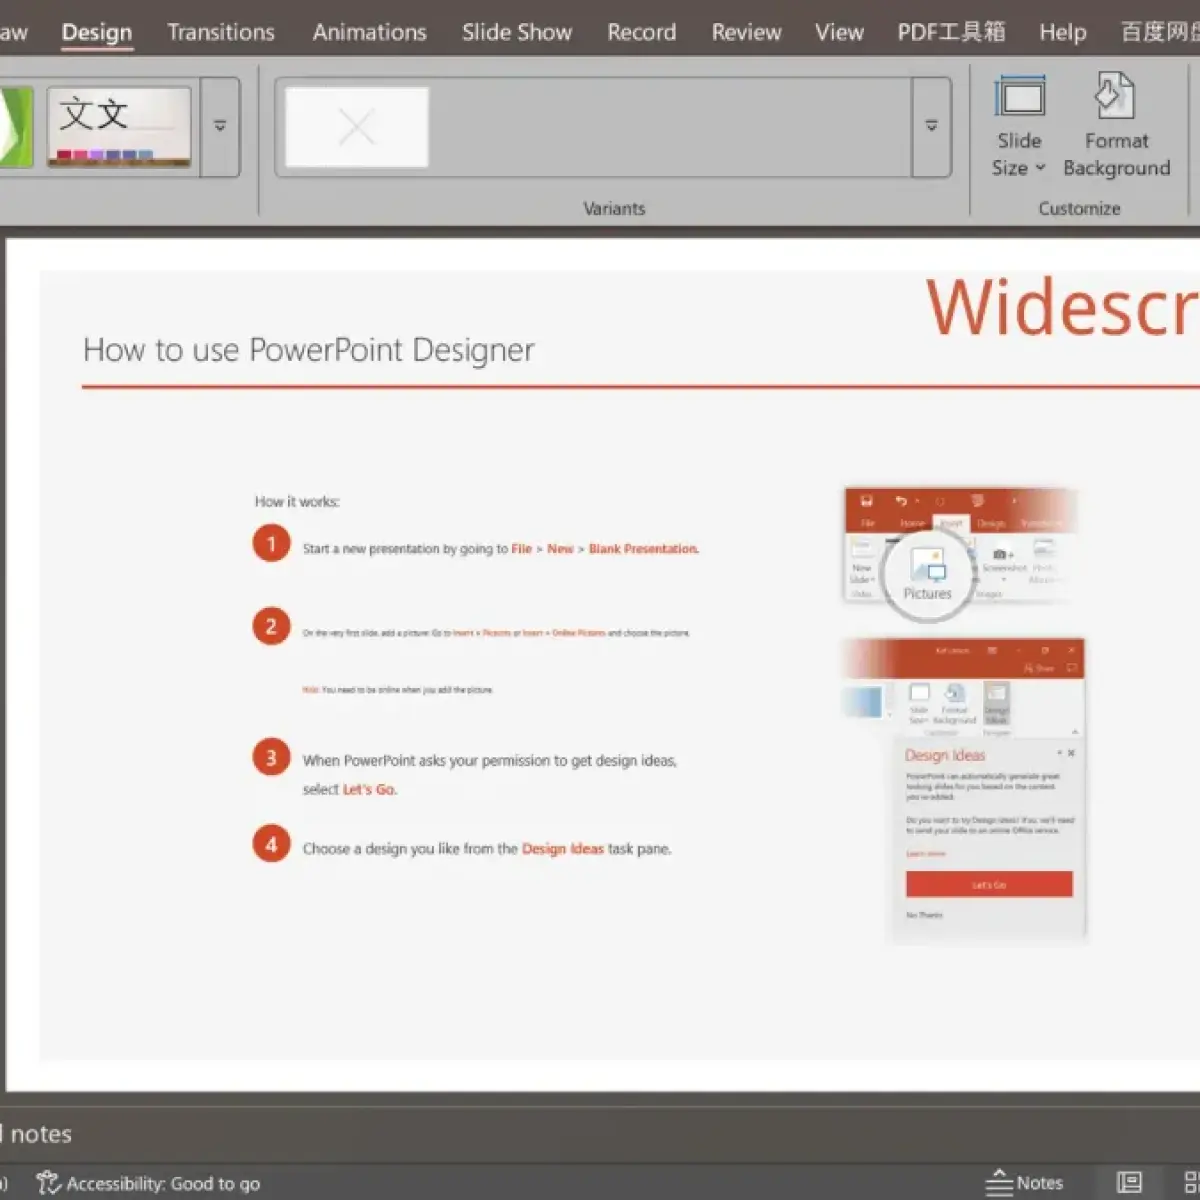
Task: Open the Format Background pane
Action: click(1116, 126)
